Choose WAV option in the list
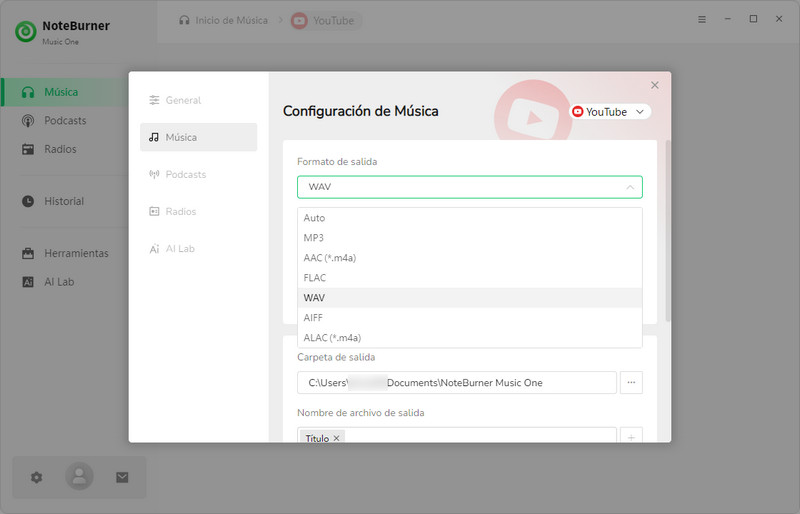 pos(470,298)
